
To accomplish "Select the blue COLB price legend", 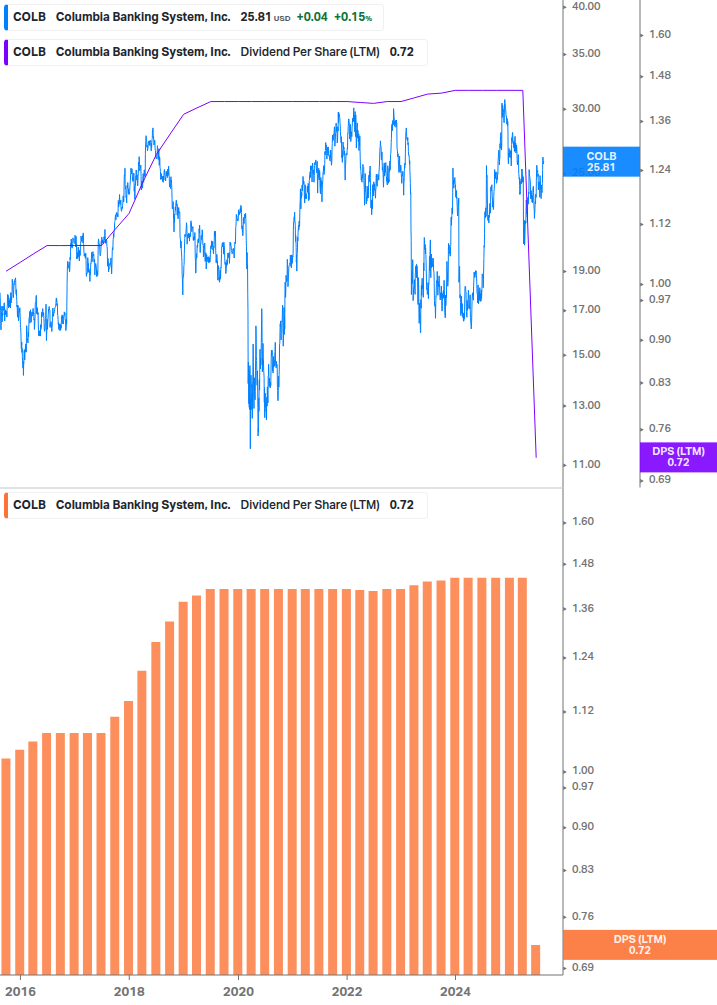I will [194, 17].
